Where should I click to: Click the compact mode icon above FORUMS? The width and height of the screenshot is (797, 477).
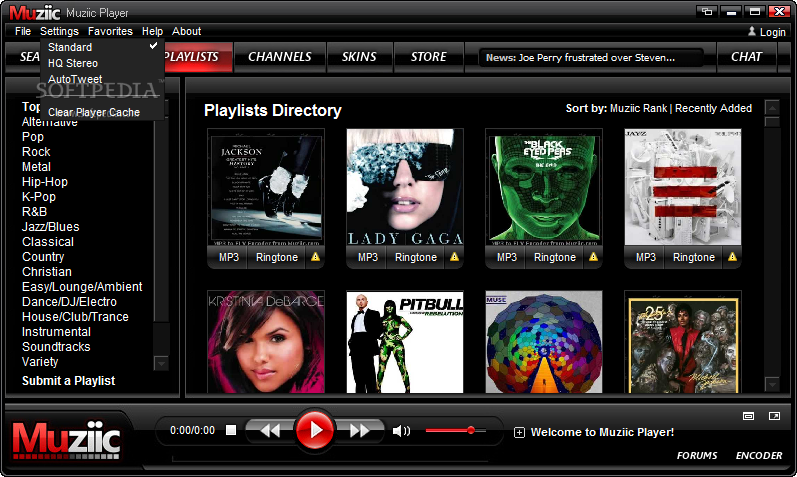748,416
